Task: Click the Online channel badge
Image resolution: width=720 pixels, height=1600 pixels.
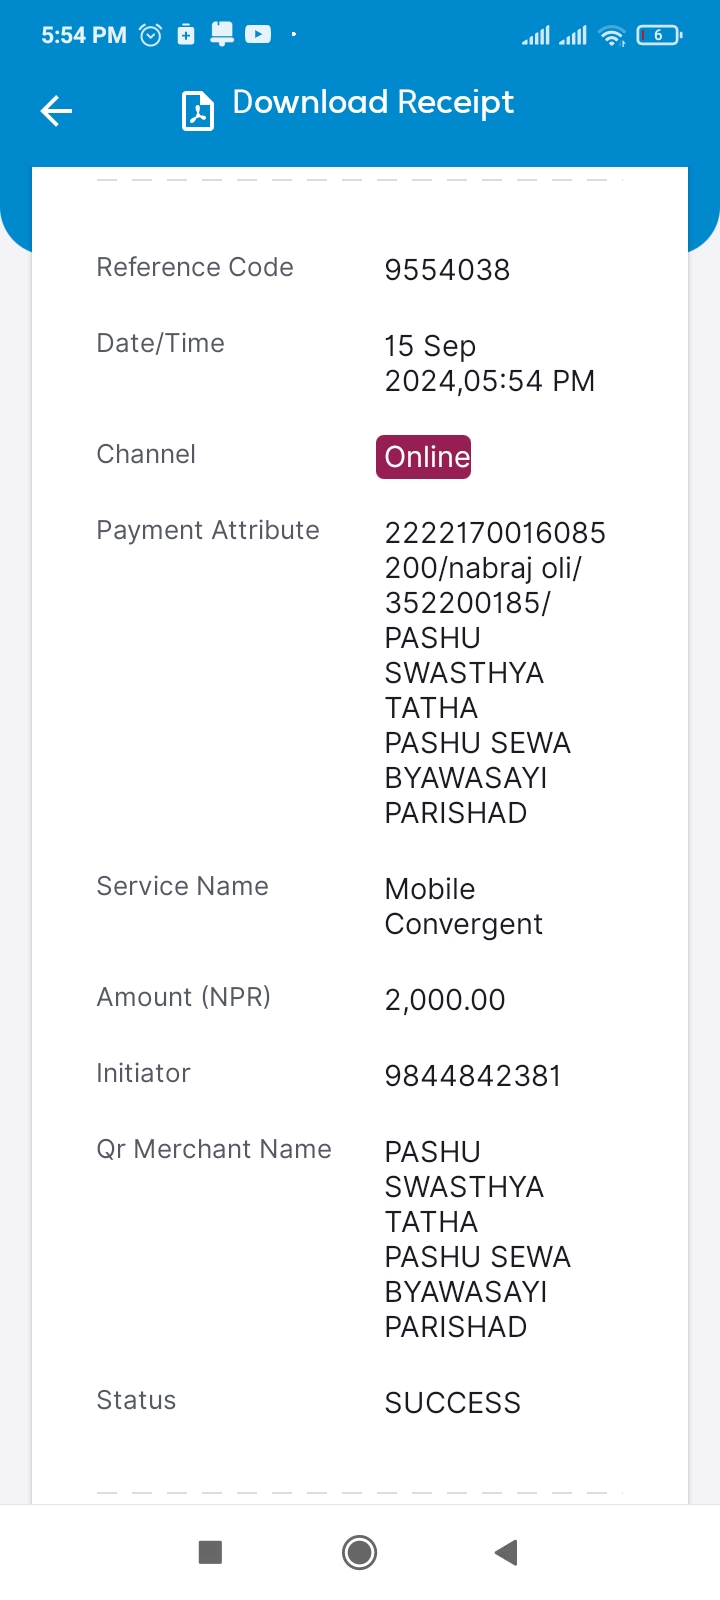Action: point(424,457)
